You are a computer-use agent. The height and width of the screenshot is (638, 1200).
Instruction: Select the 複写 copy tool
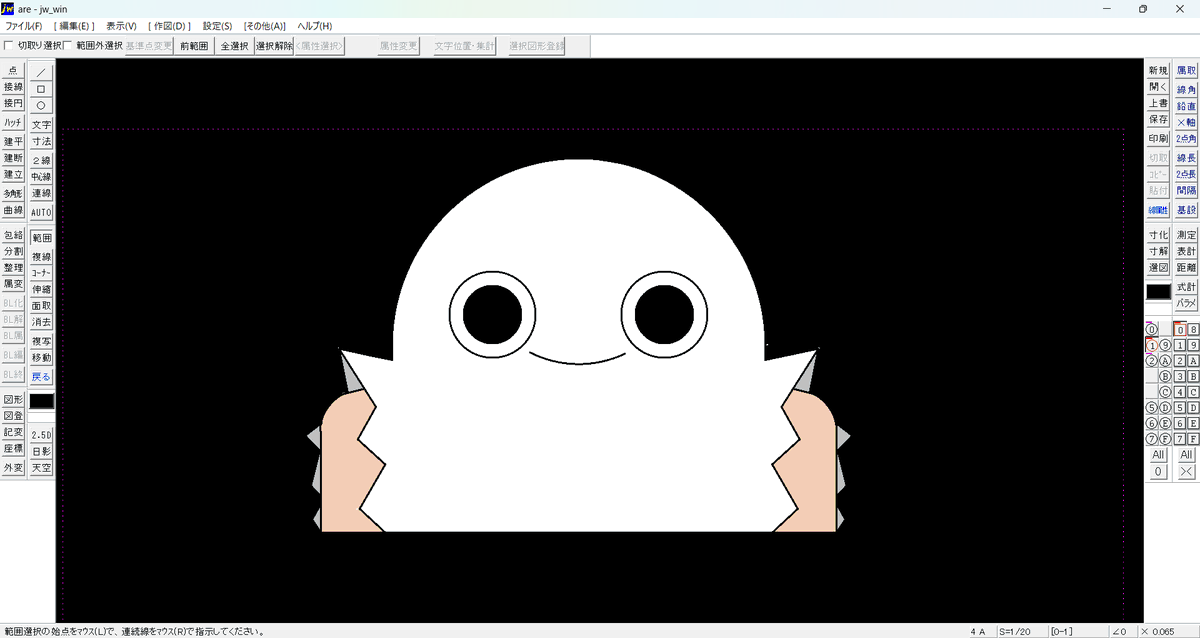point(41,341)
